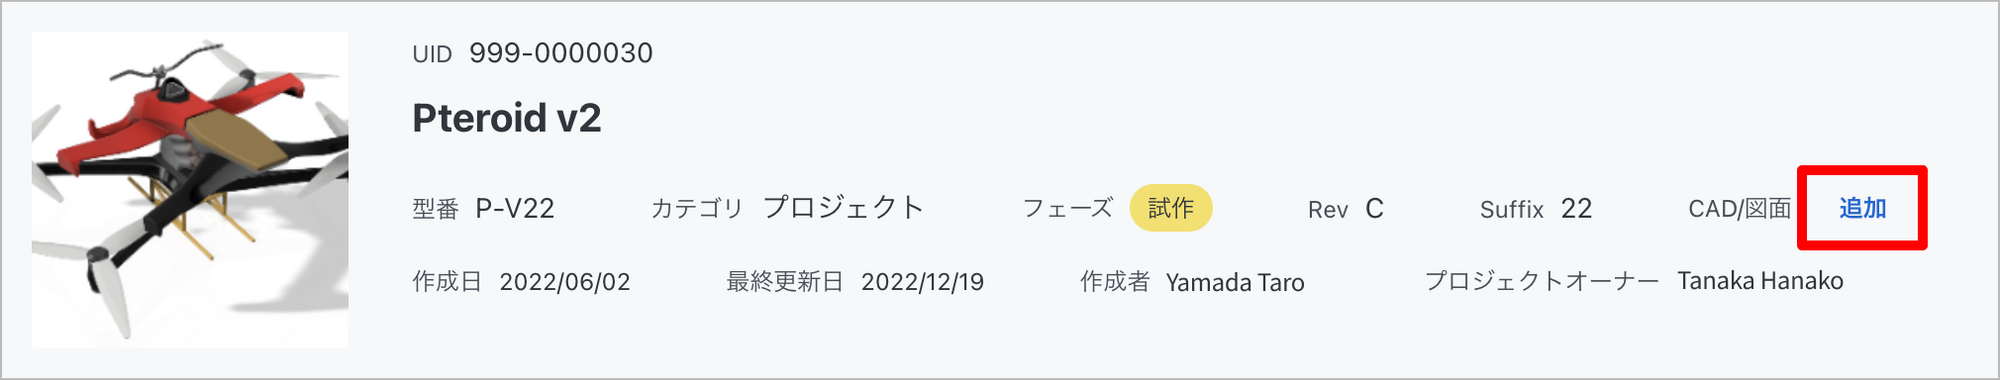The image size is (2000, 380).
Task: Click the 作成者 label
Action: pos(1115,282)
